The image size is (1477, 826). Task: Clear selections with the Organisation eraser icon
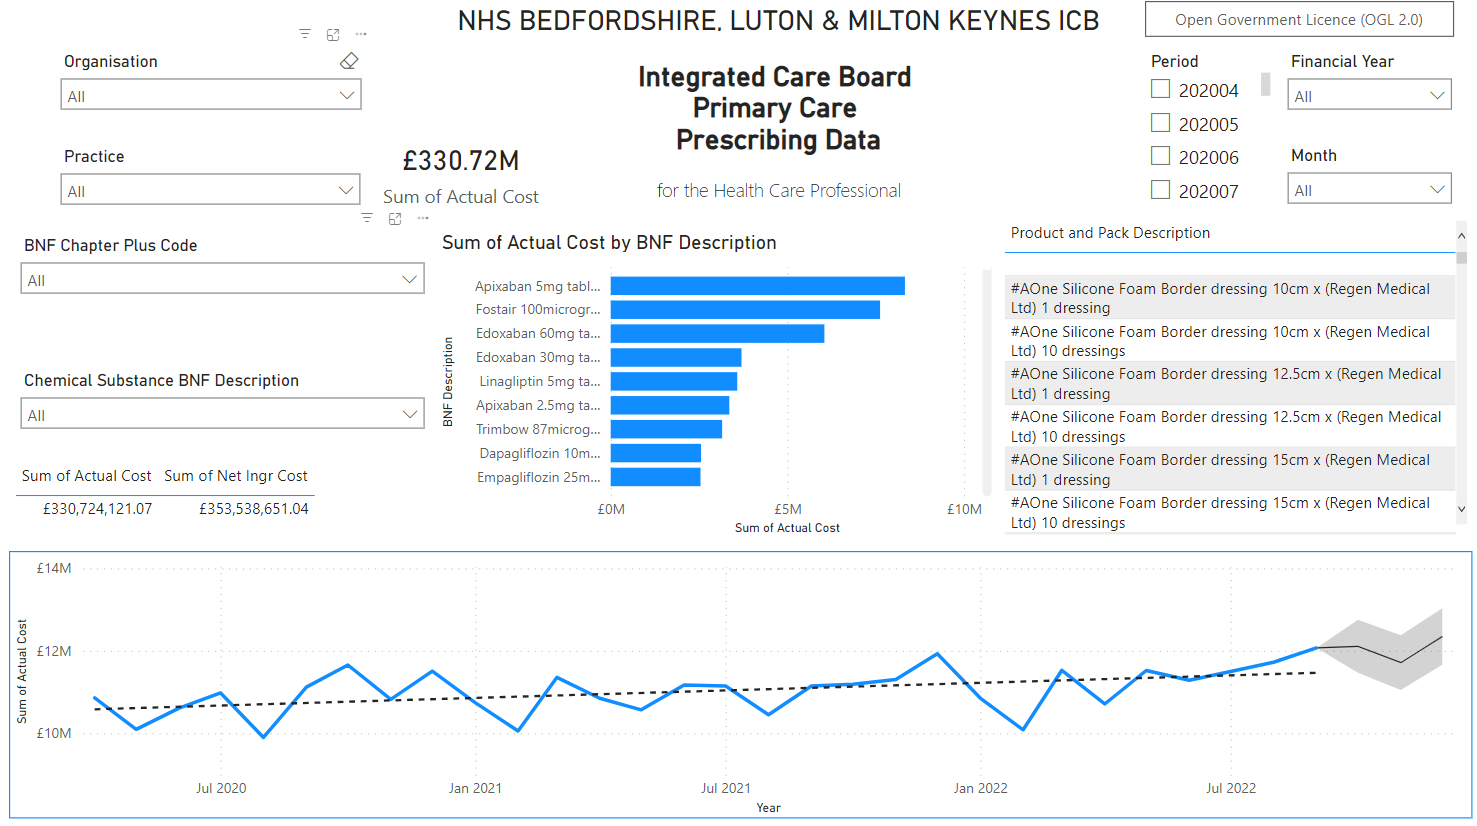point(348,60)
